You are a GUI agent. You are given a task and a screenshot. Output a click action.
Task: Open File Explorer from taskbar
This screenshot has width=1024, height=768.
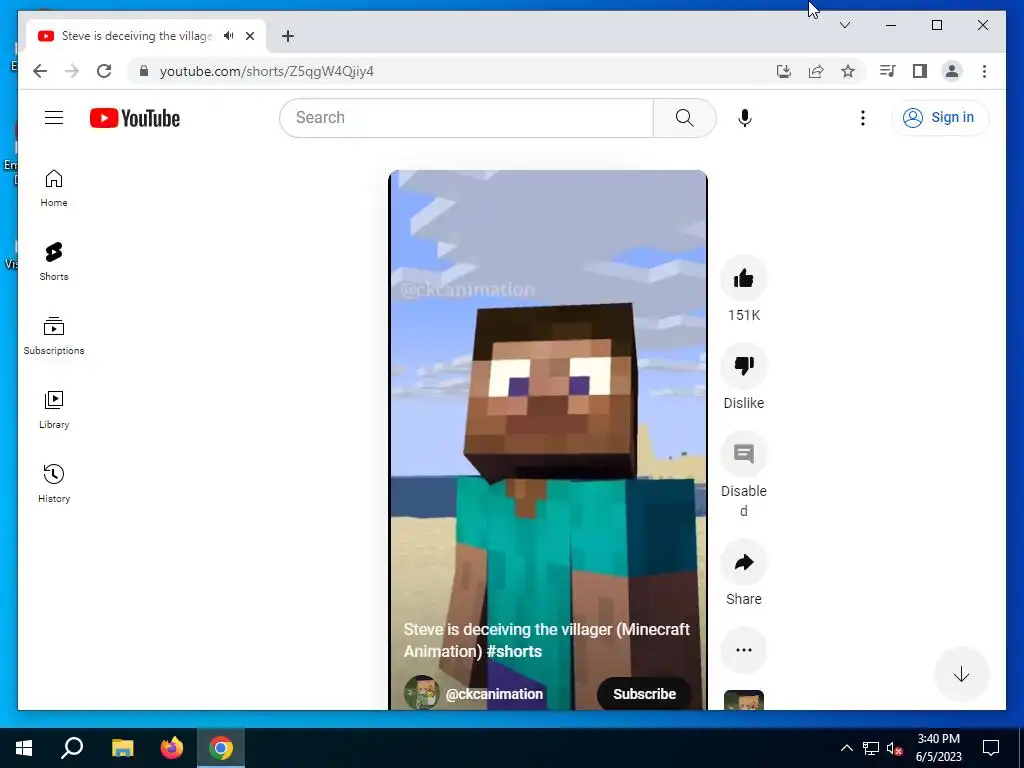coord(122,748)
